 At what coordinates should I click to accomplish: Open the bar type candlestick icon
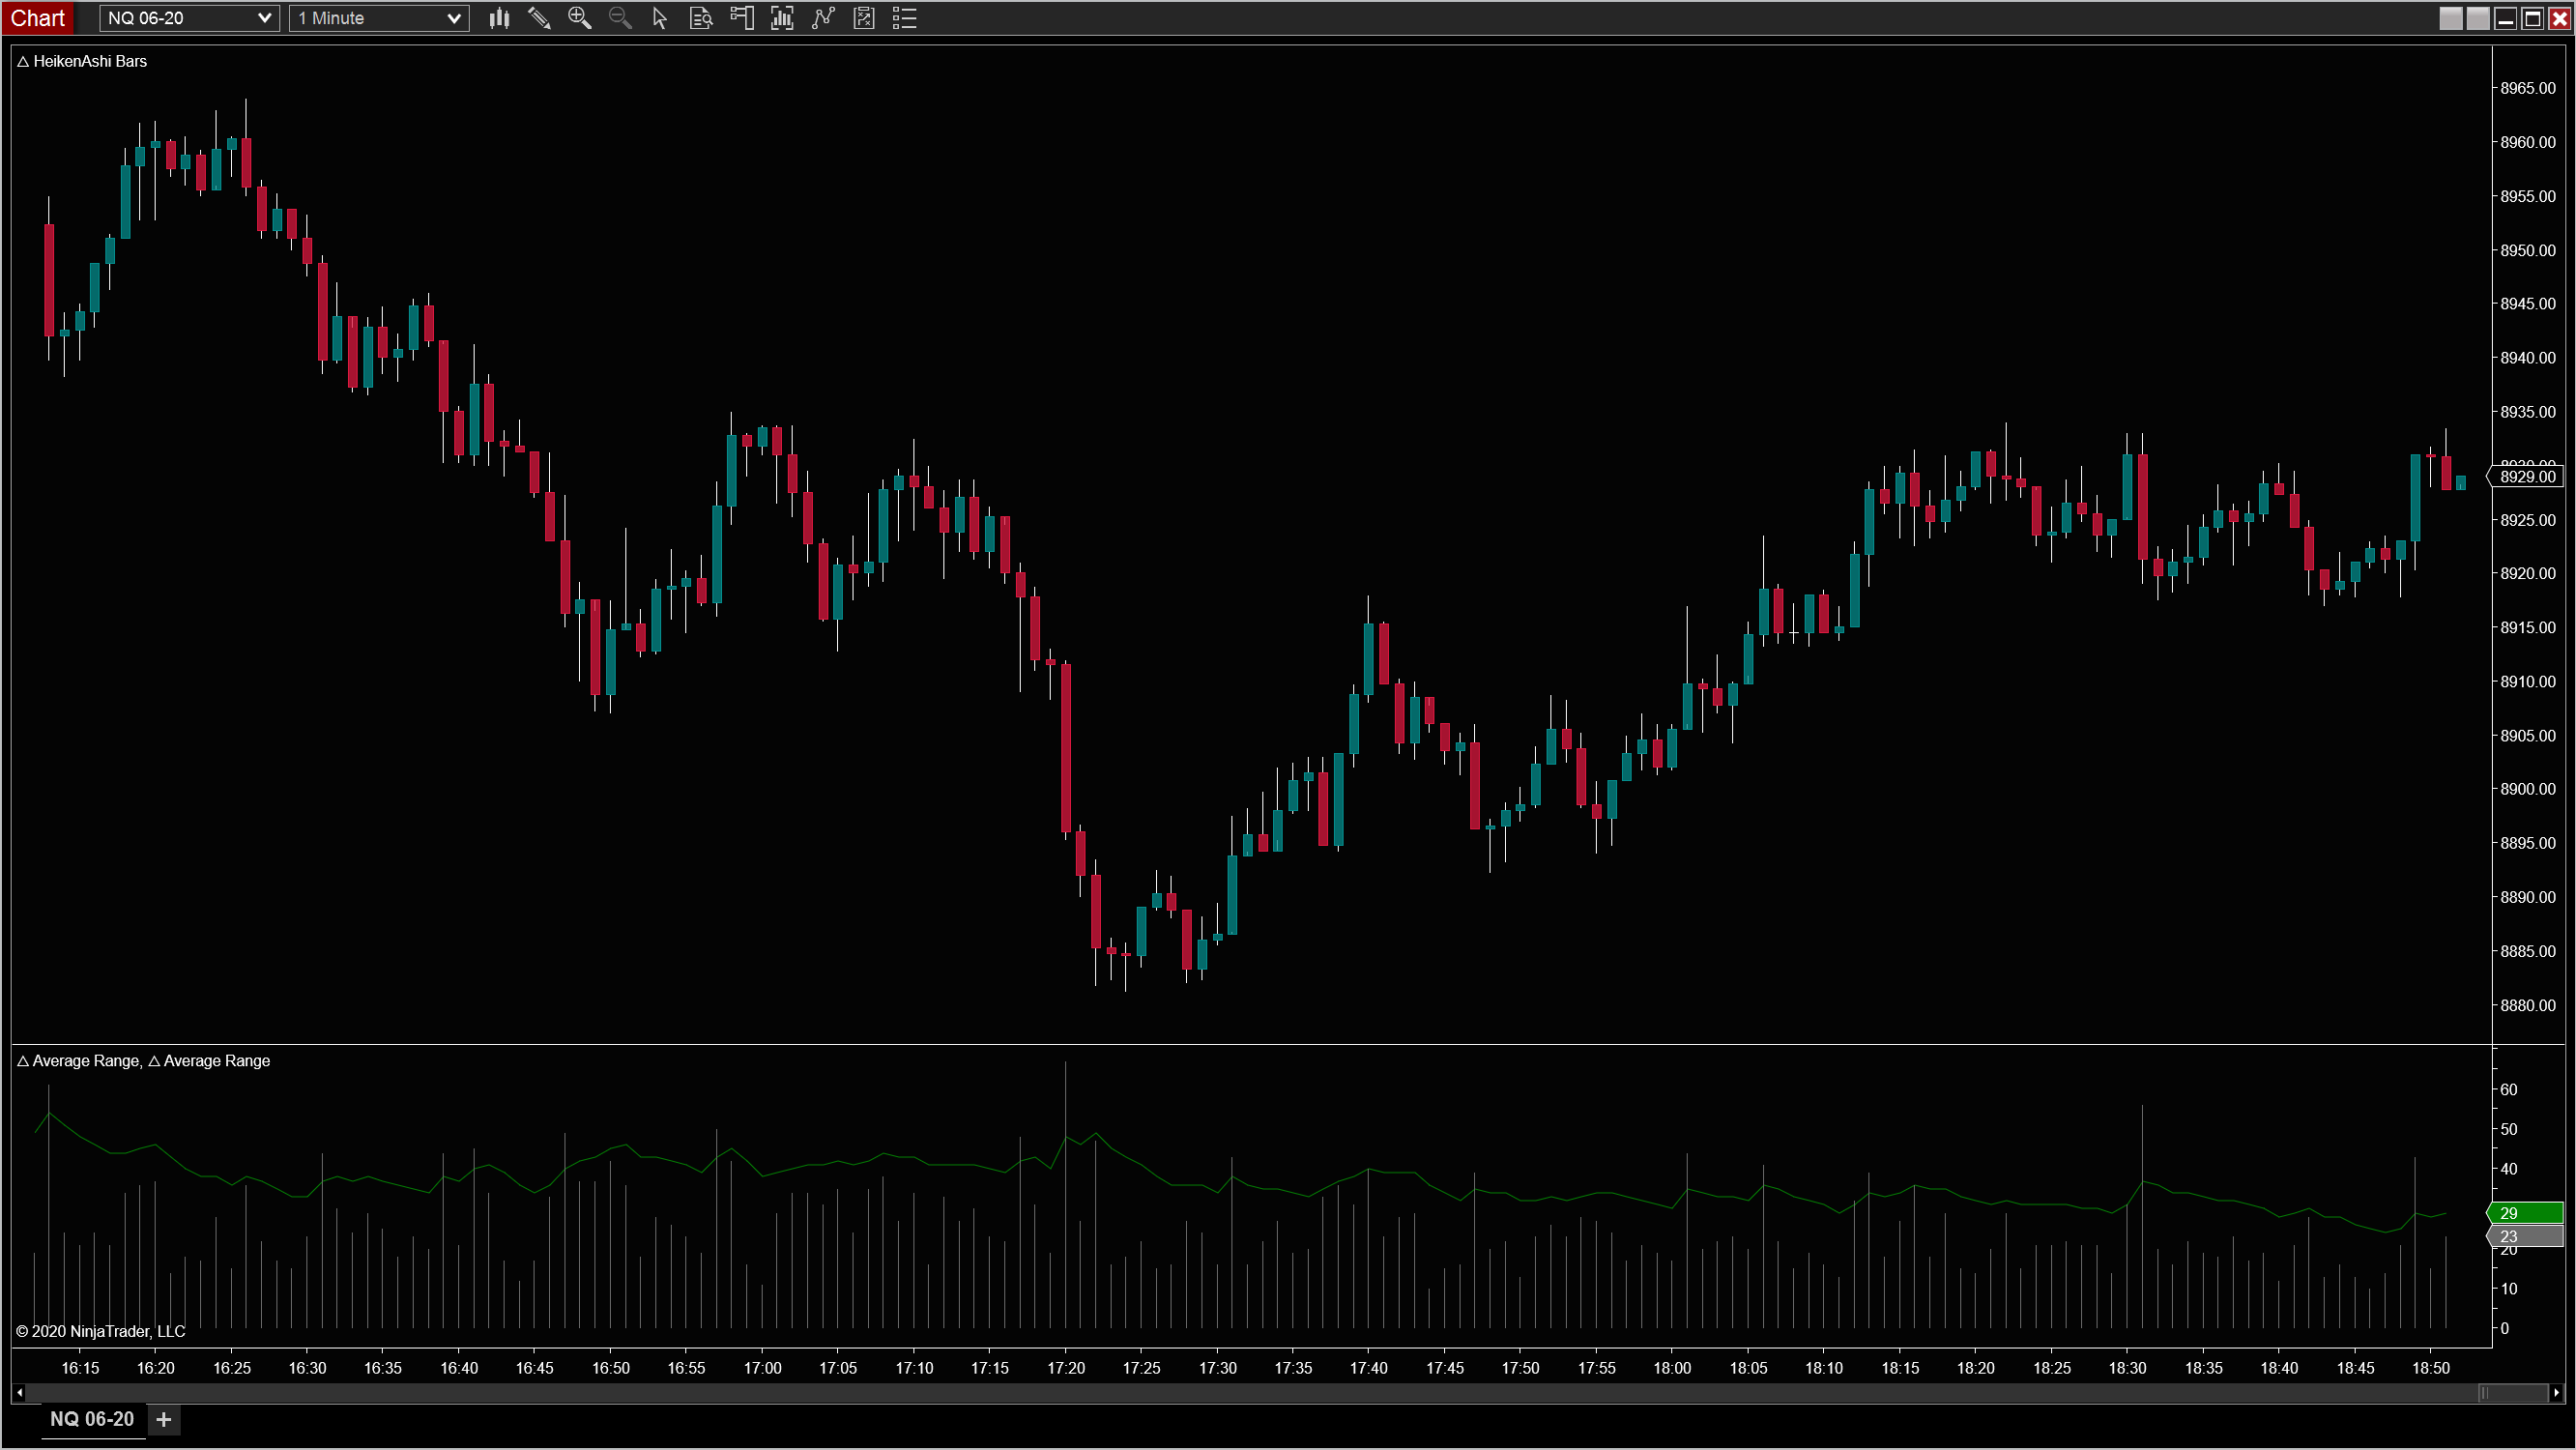point(499,18)
